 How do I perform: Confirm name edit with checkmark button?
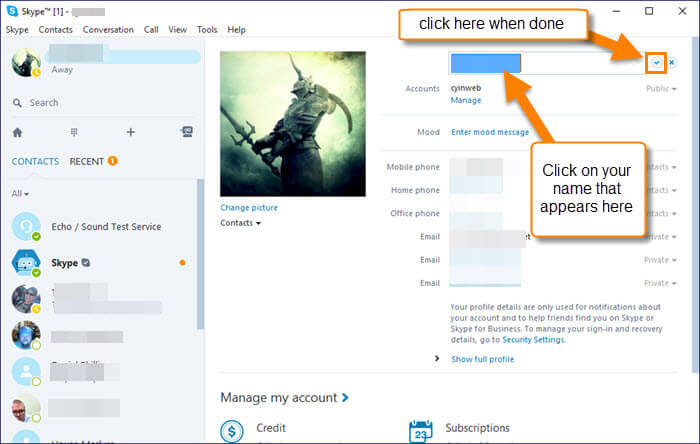coord(656,63)
